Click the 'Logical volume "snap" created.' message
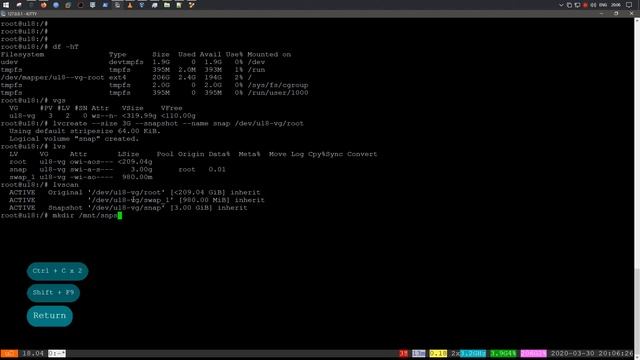This screenshot has width=640, height=360. (74, 139)
